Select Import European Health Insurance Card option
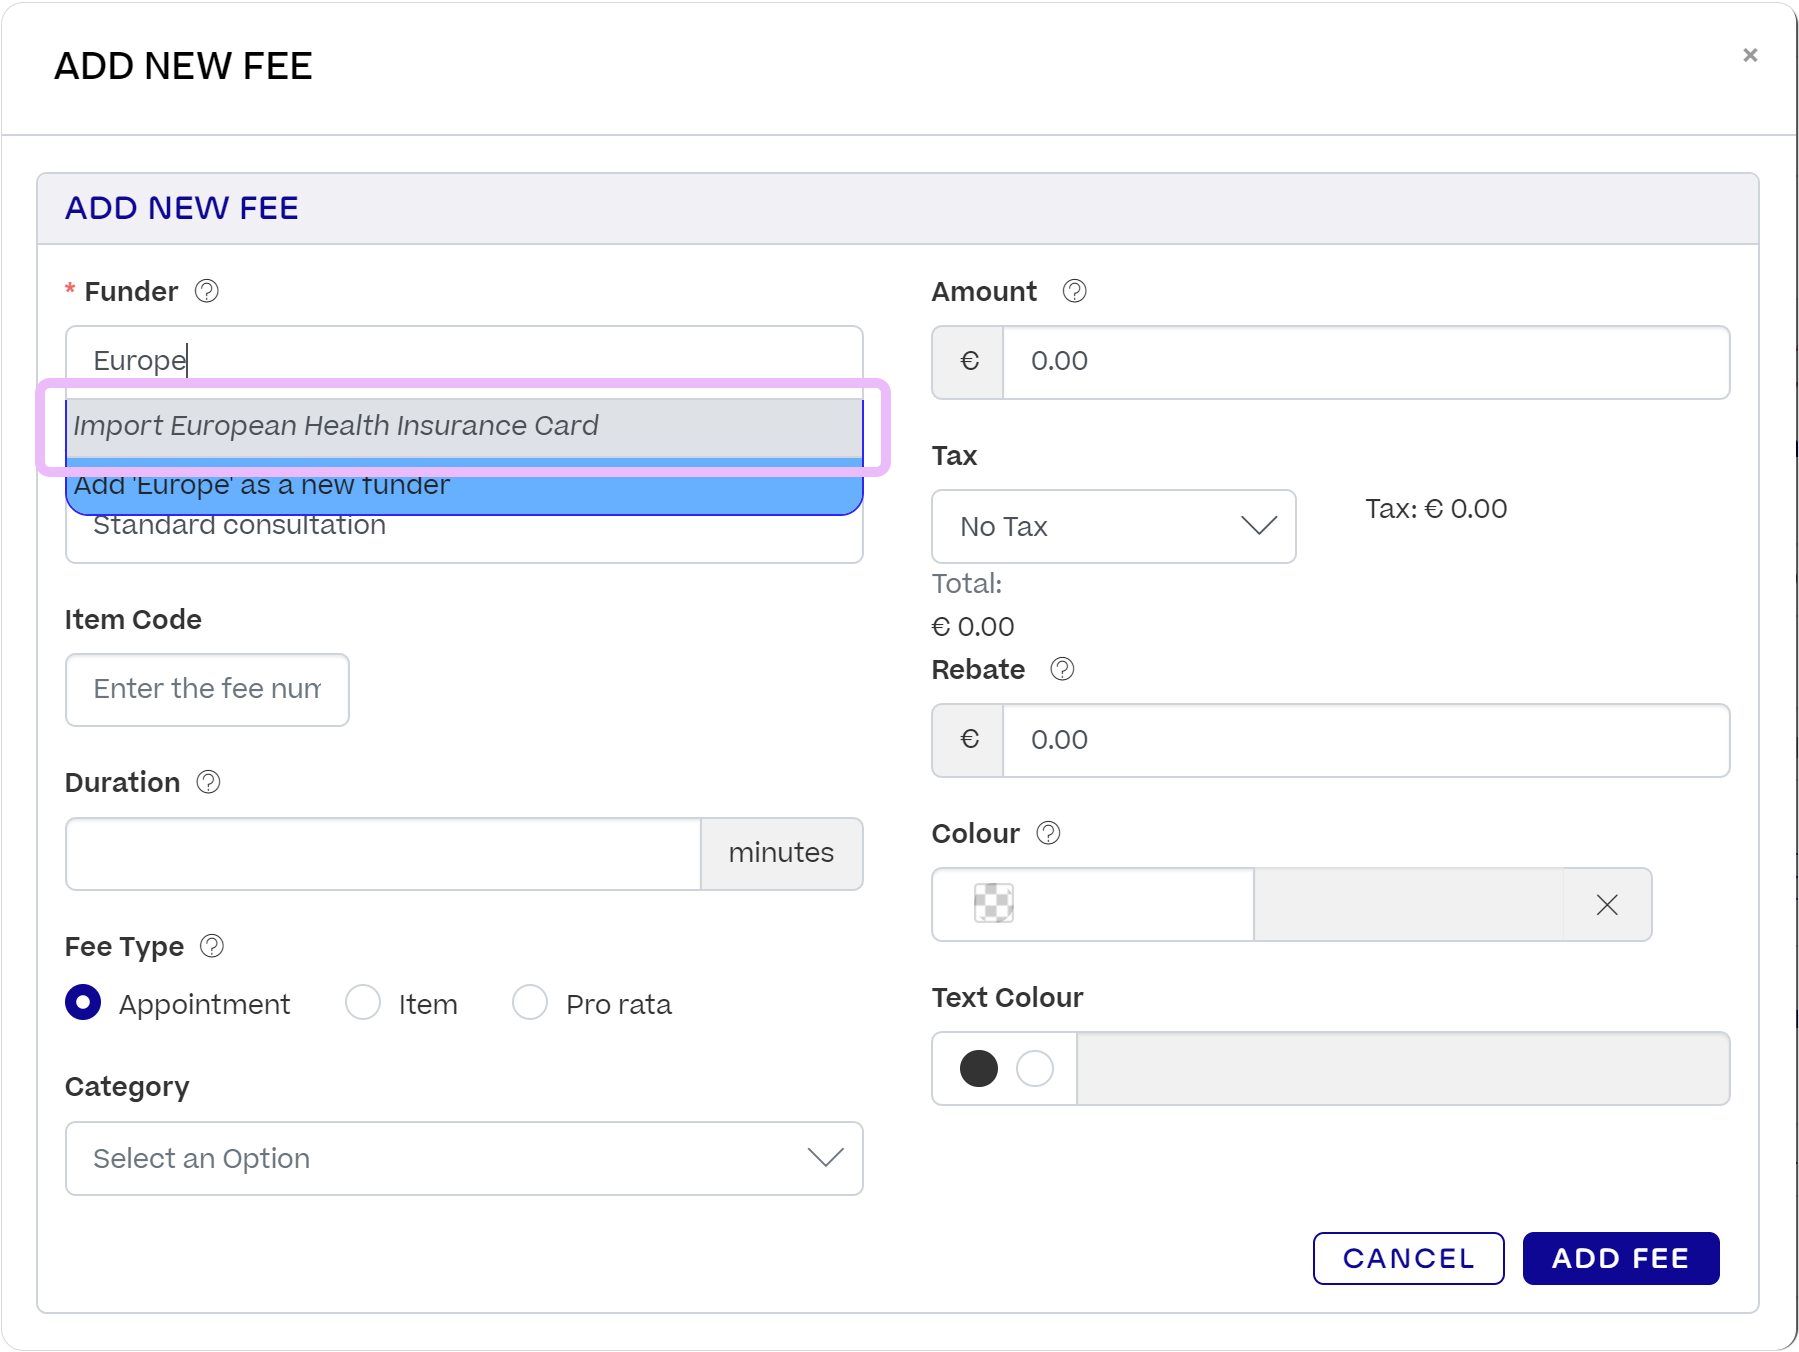 [x=464, y=427]
